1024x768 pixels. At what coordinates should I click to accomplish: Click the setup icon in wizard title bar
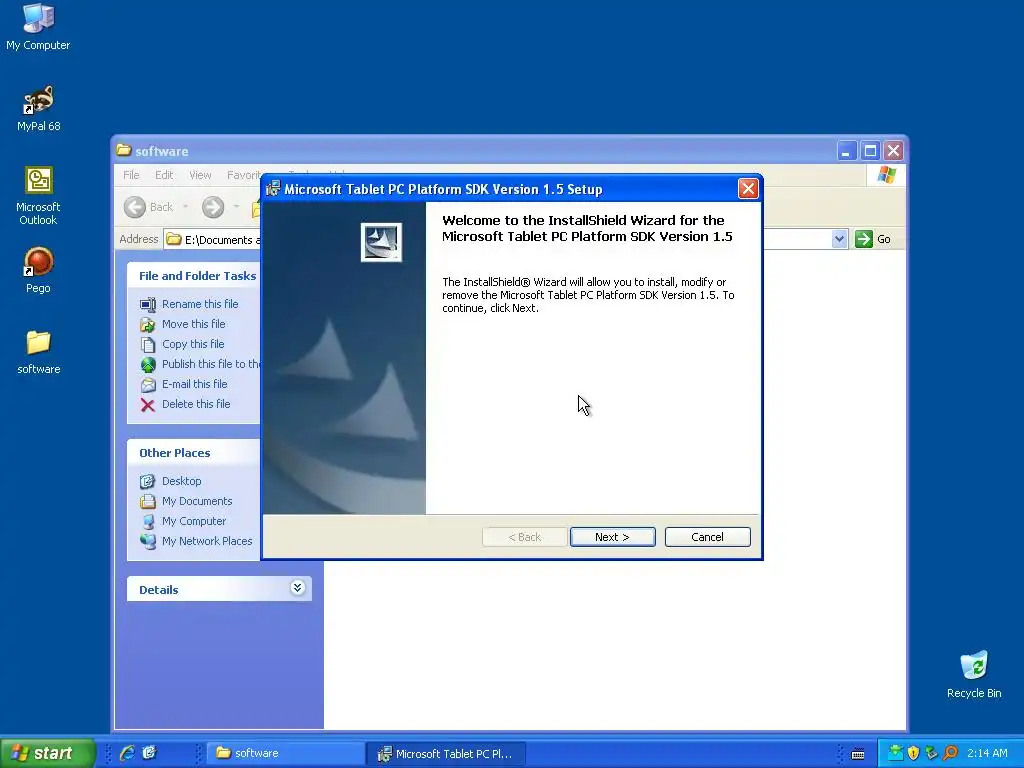(273, 189)
